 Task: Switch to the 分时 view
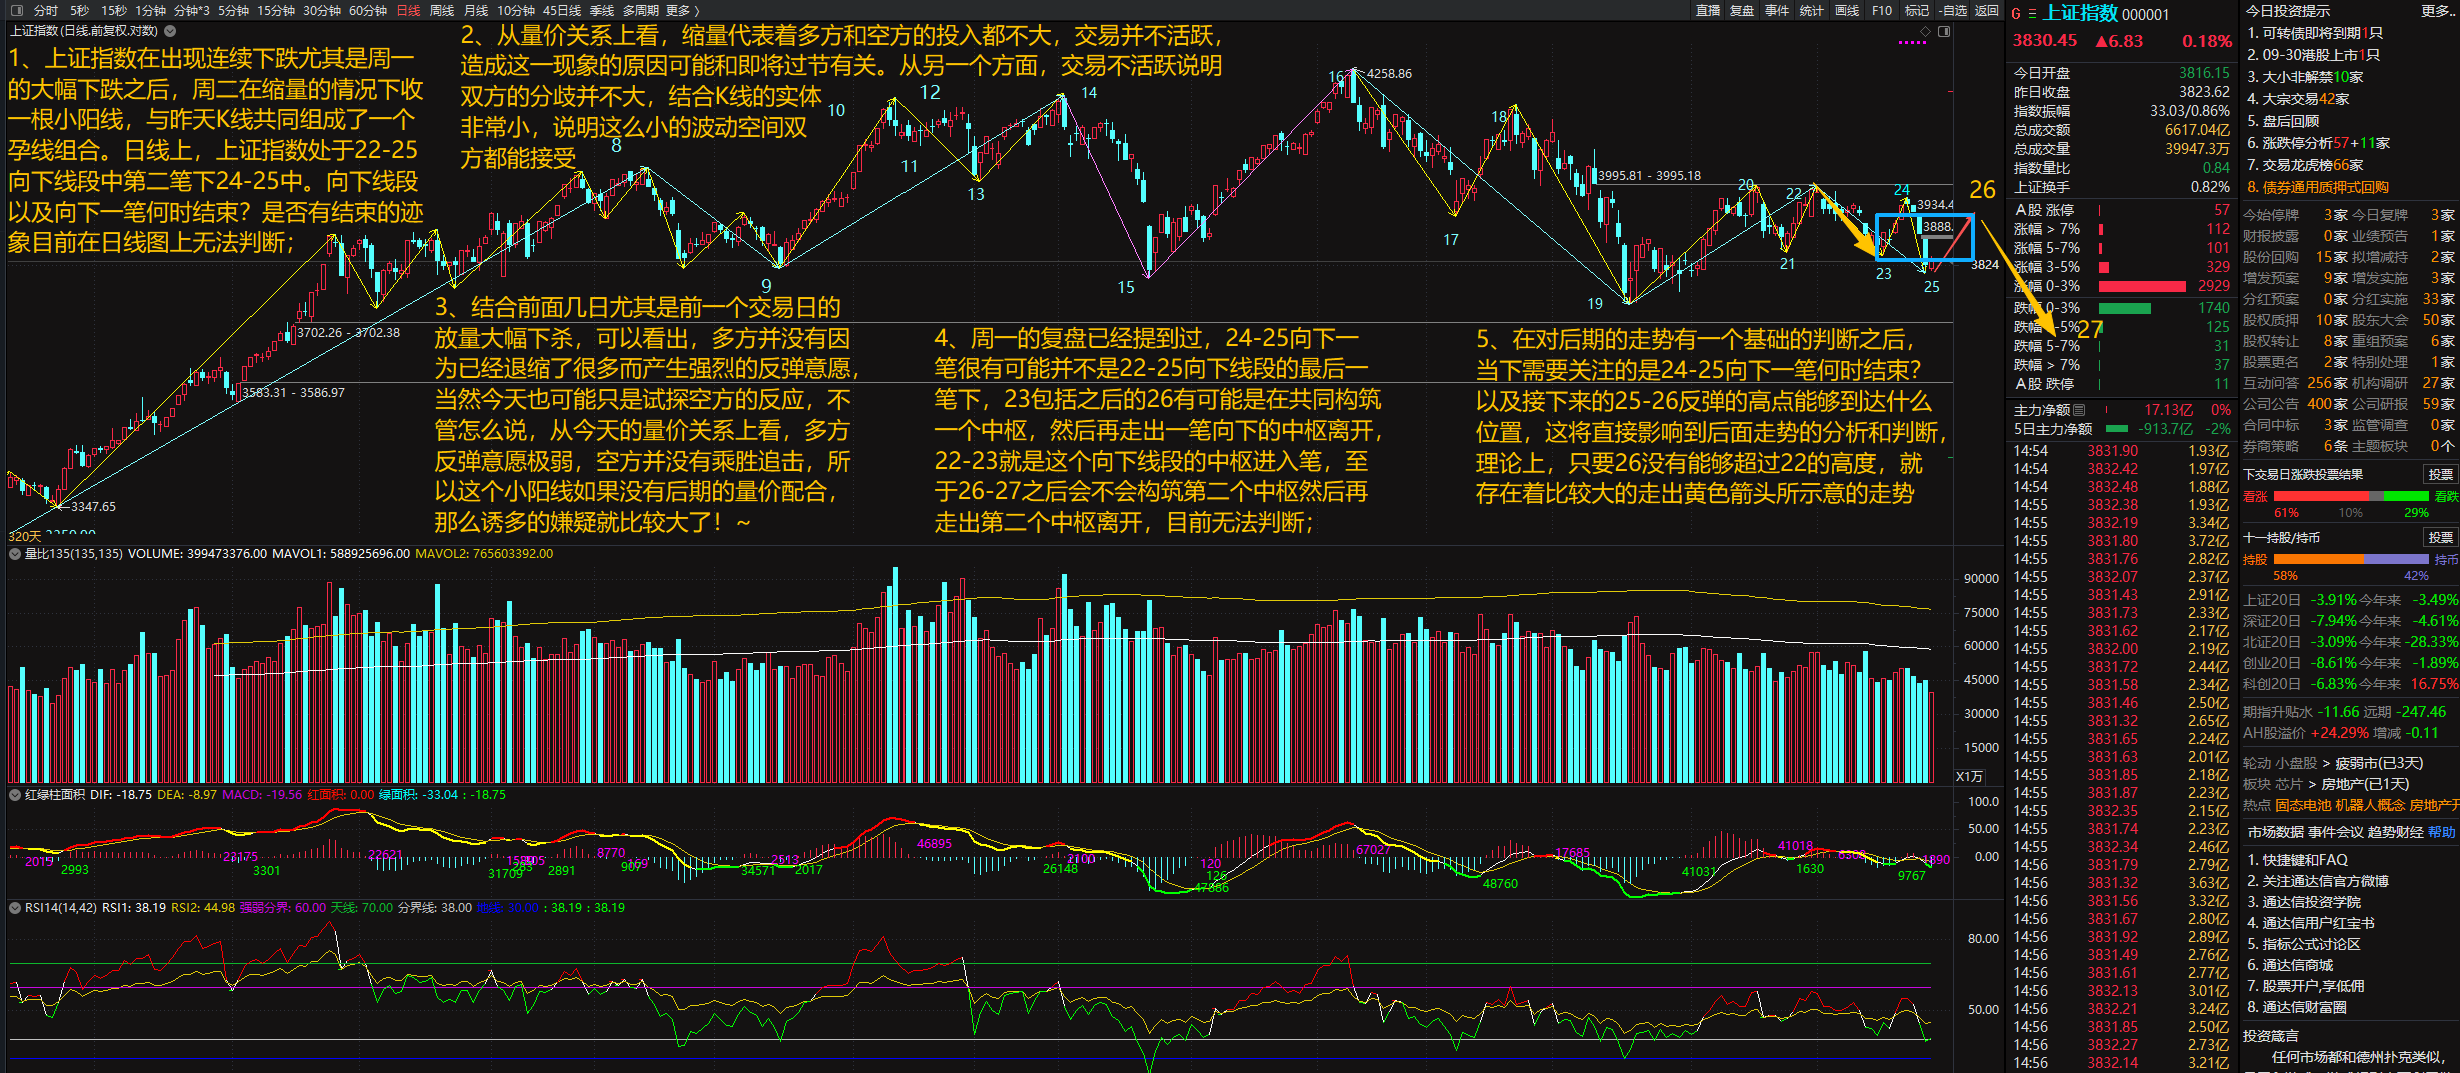click(x=46, y=10)
